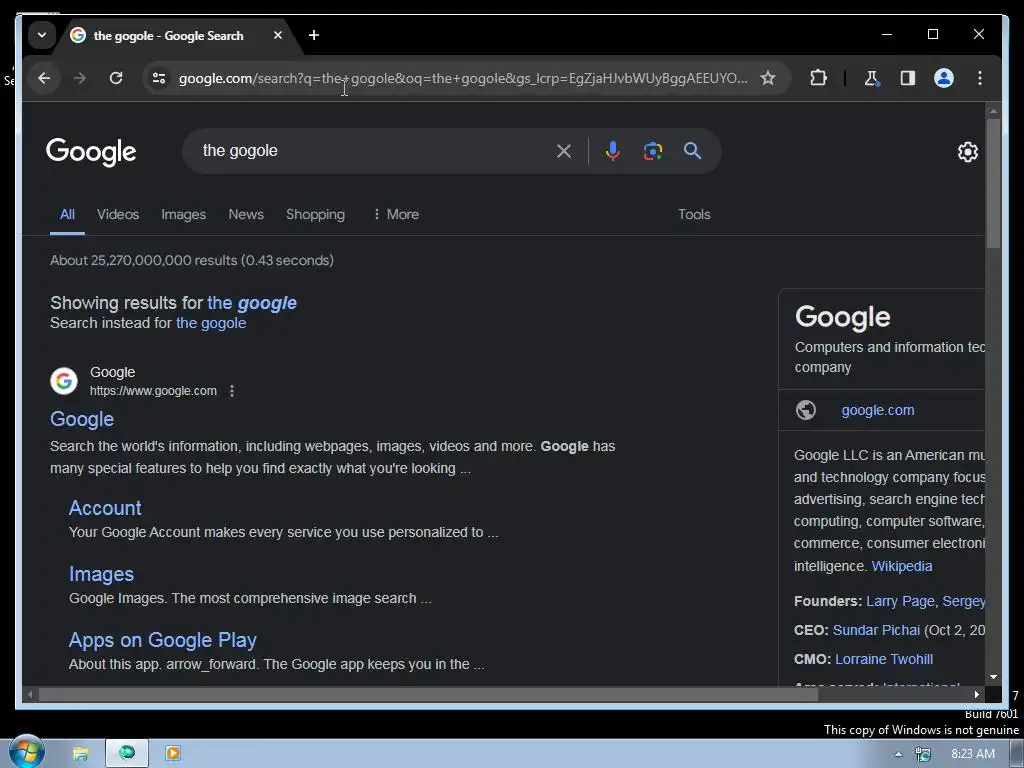The width and height of the screenshot is (1024, 768).
Task: View site information icon in address bar
Action: (159, 78)
